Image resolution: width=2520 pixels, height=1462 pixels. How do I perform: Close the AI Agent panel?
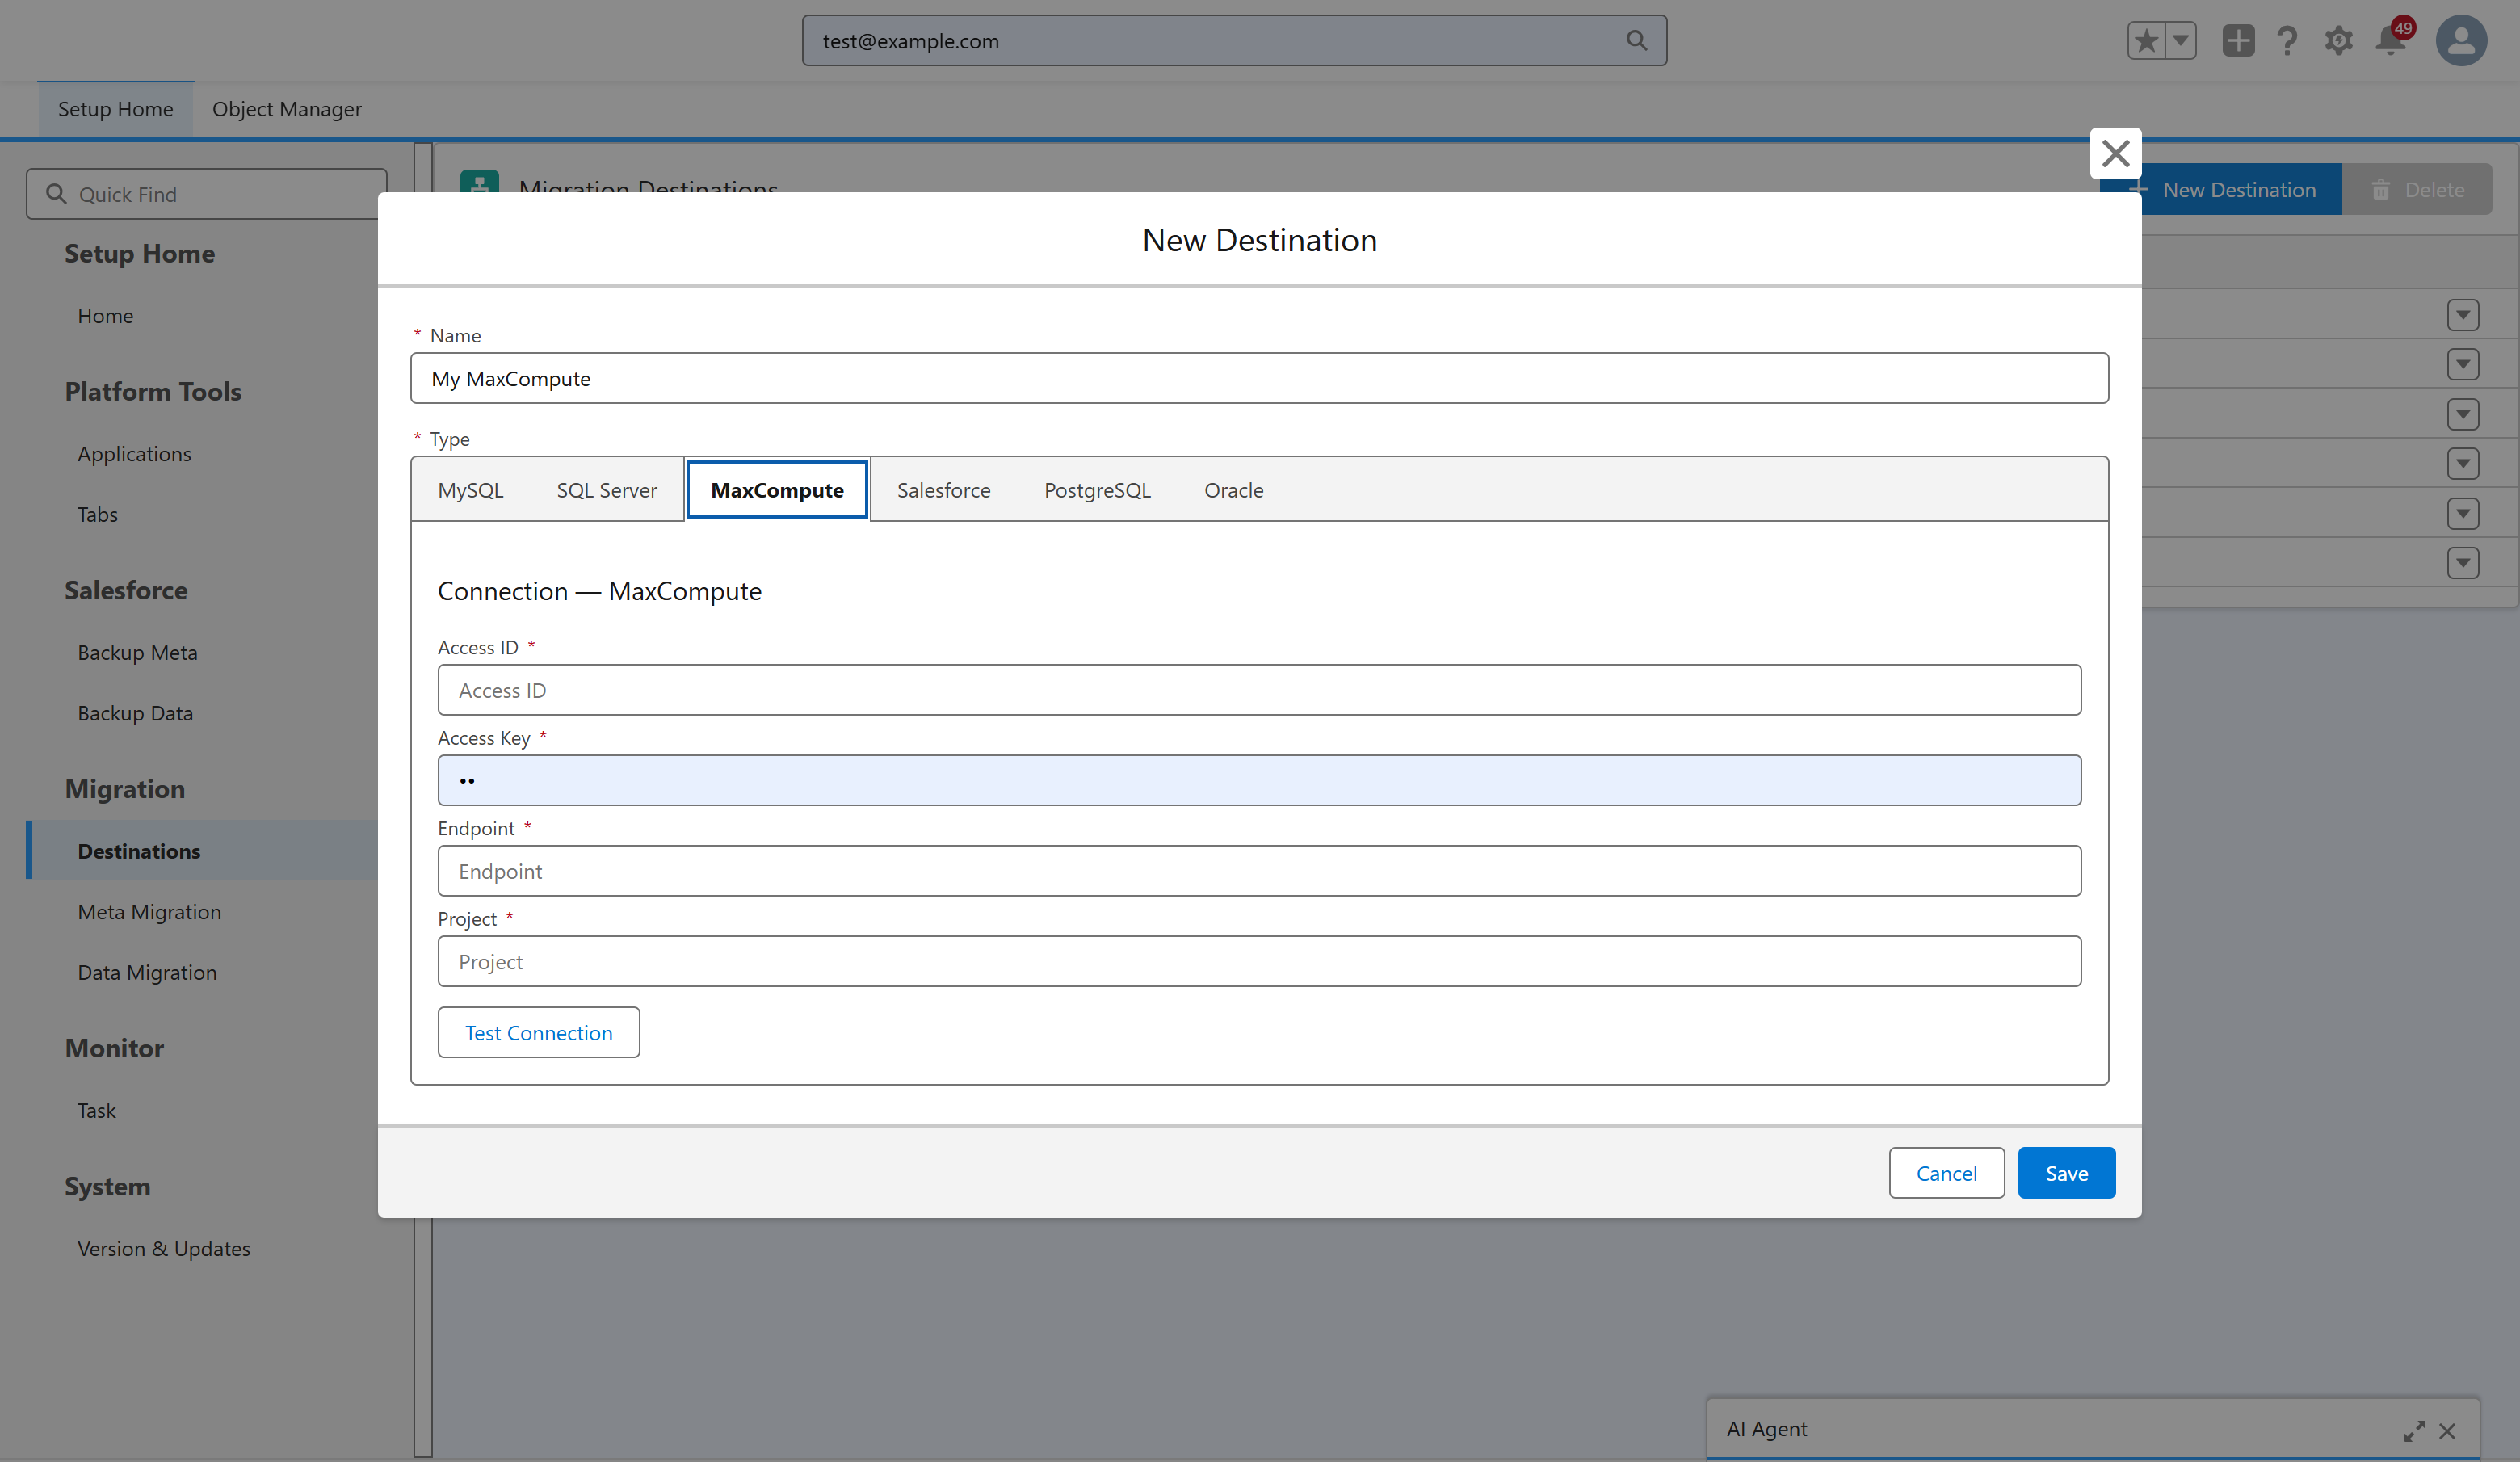(2447, 1431)
